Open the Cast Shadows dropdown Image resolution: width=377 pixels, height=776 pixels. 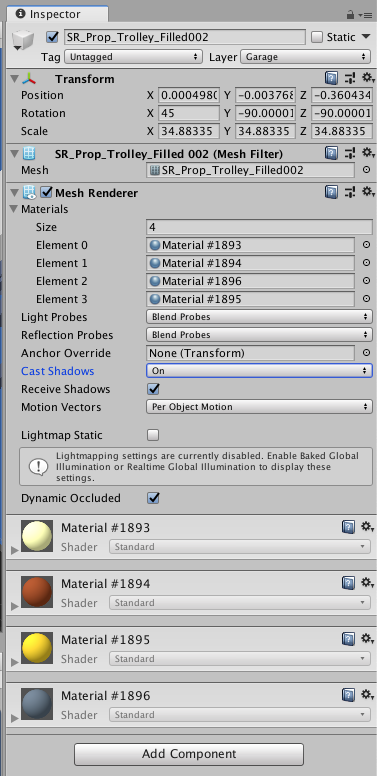point(259,371)
